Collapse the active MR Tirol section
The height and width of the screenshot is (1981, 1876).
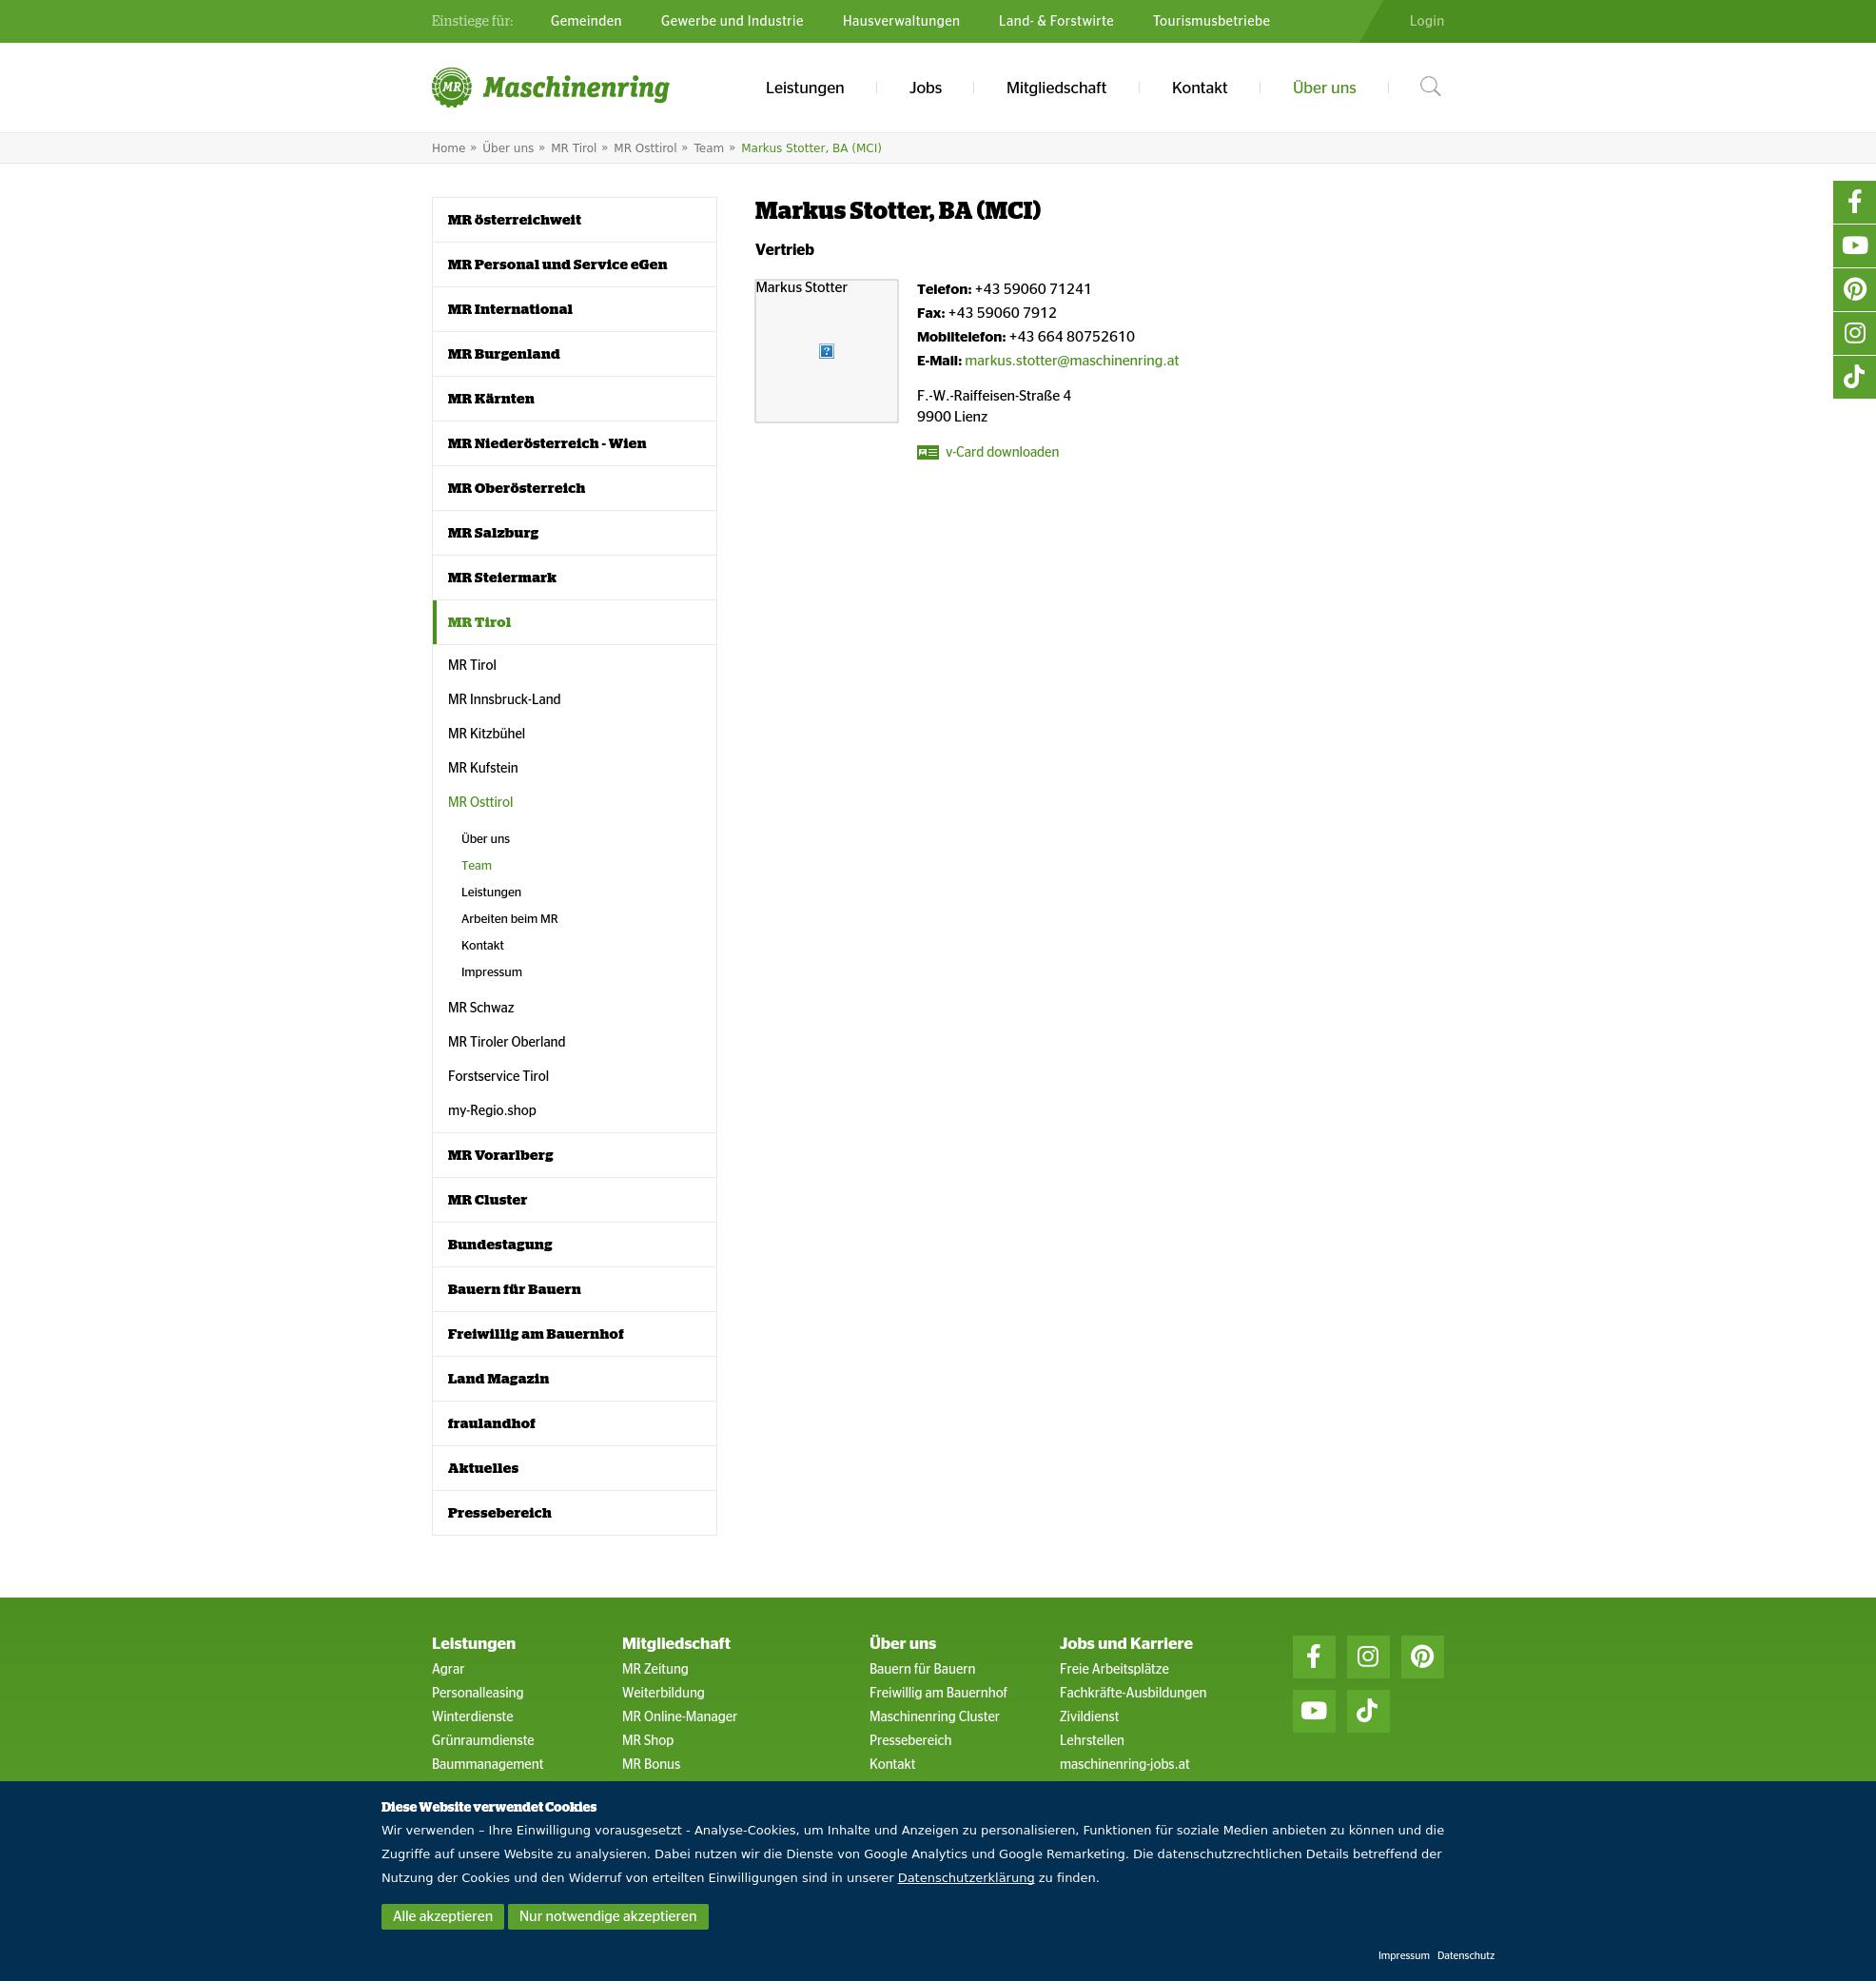pos(574,622)
